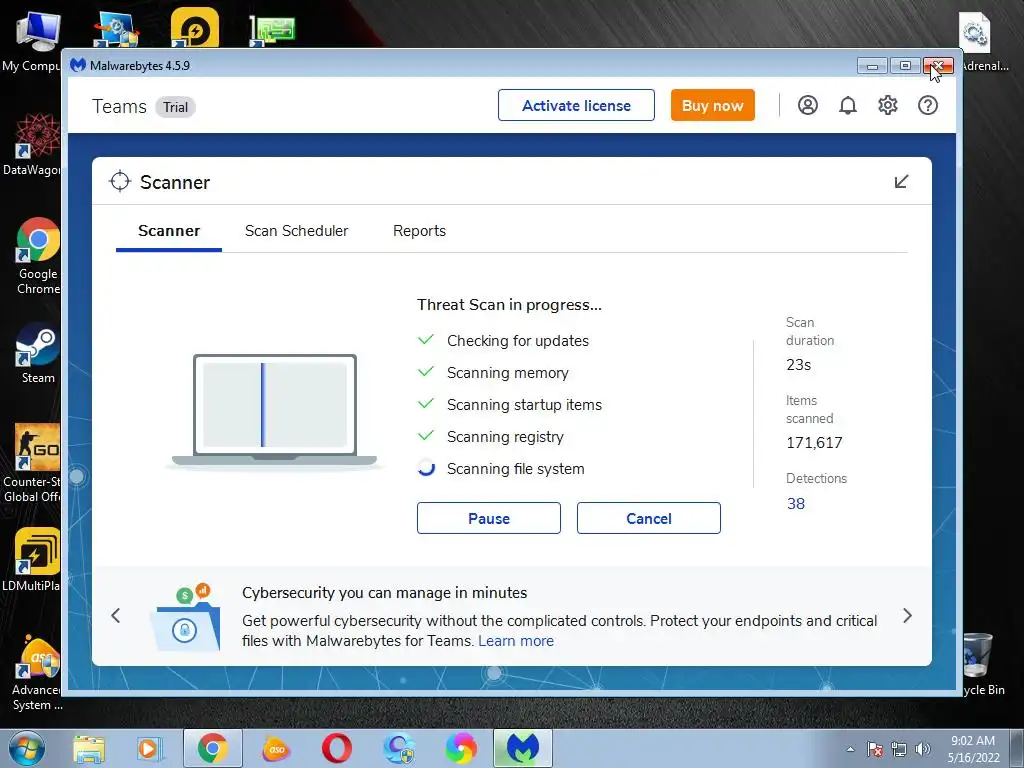Switch to the Scanner tab
The image size is (1024, 768).
coord(169,231)
